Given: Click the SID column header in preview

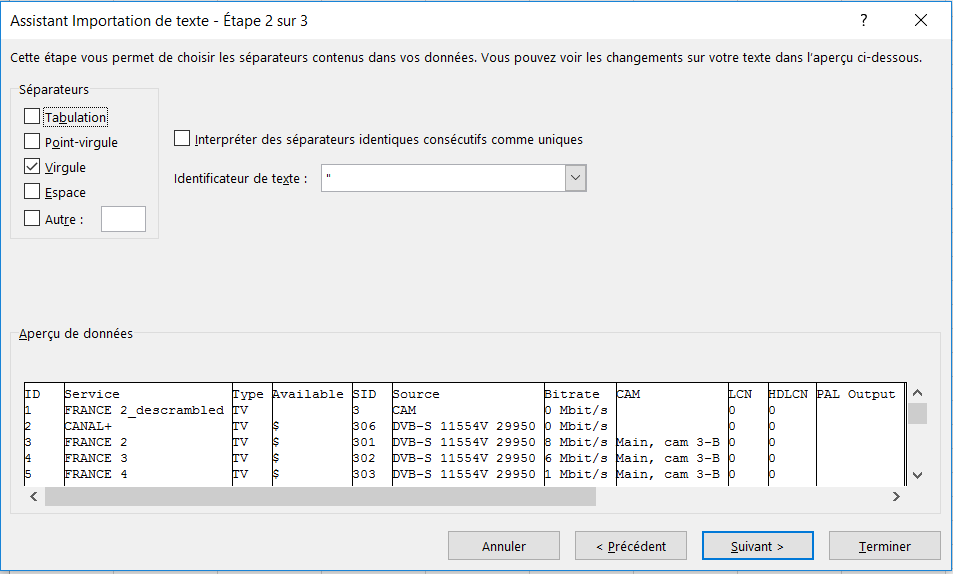Looking at the screenshot, I should click(x=365, y=394).
